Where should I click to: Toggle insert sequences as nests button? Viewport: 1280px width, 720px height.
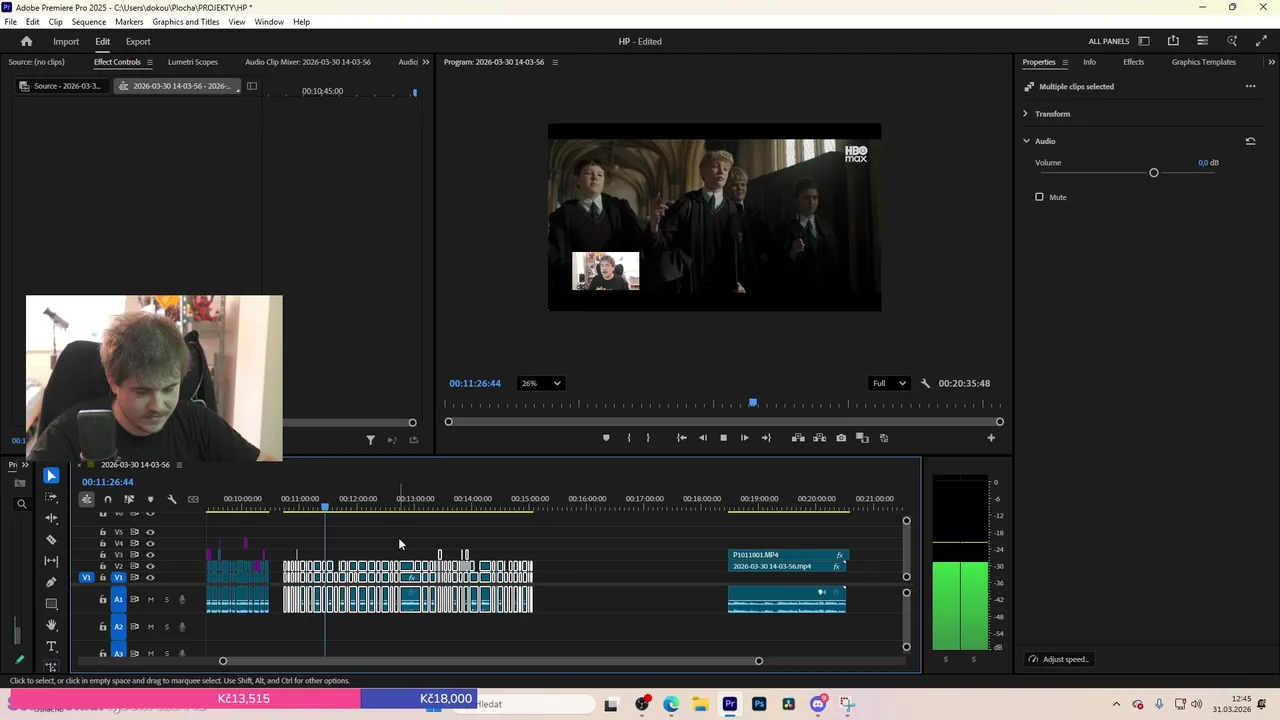pos(87,499)
